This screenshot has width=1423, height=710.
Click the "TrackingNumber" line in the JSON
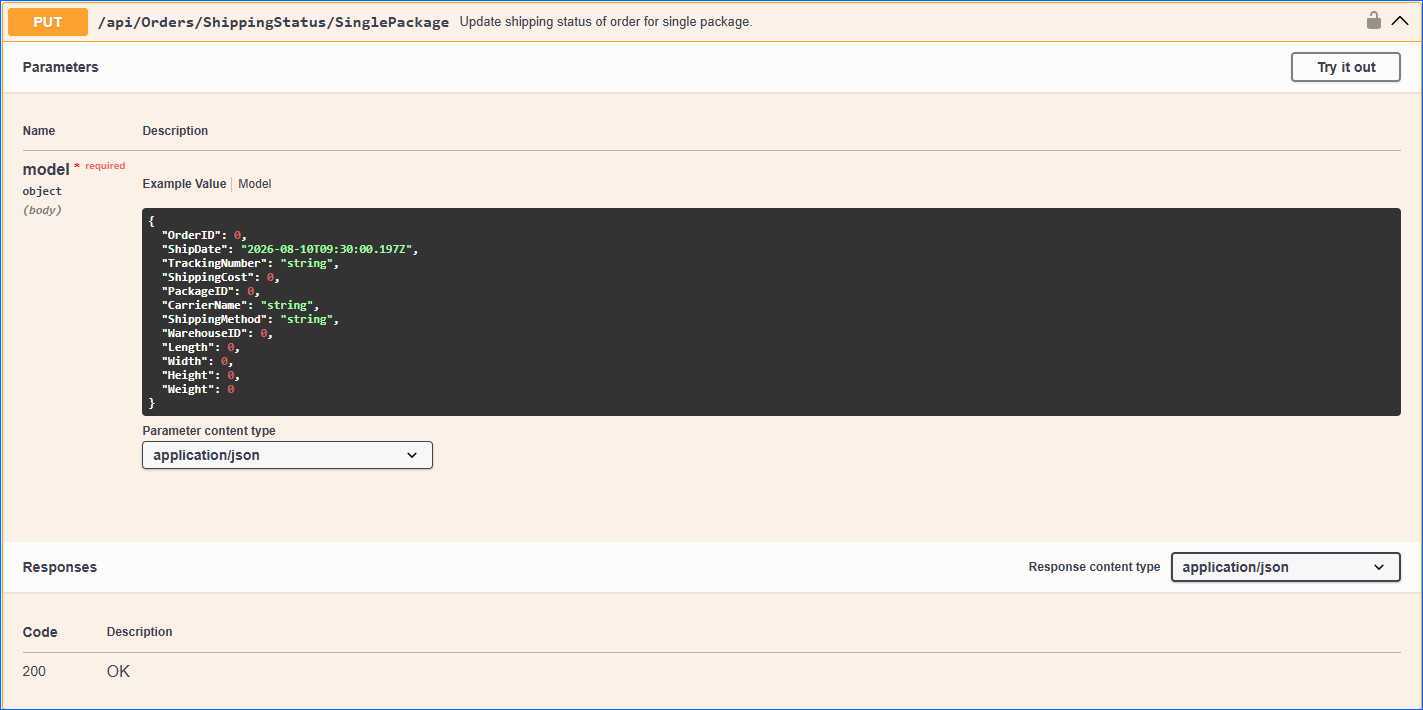251,263
